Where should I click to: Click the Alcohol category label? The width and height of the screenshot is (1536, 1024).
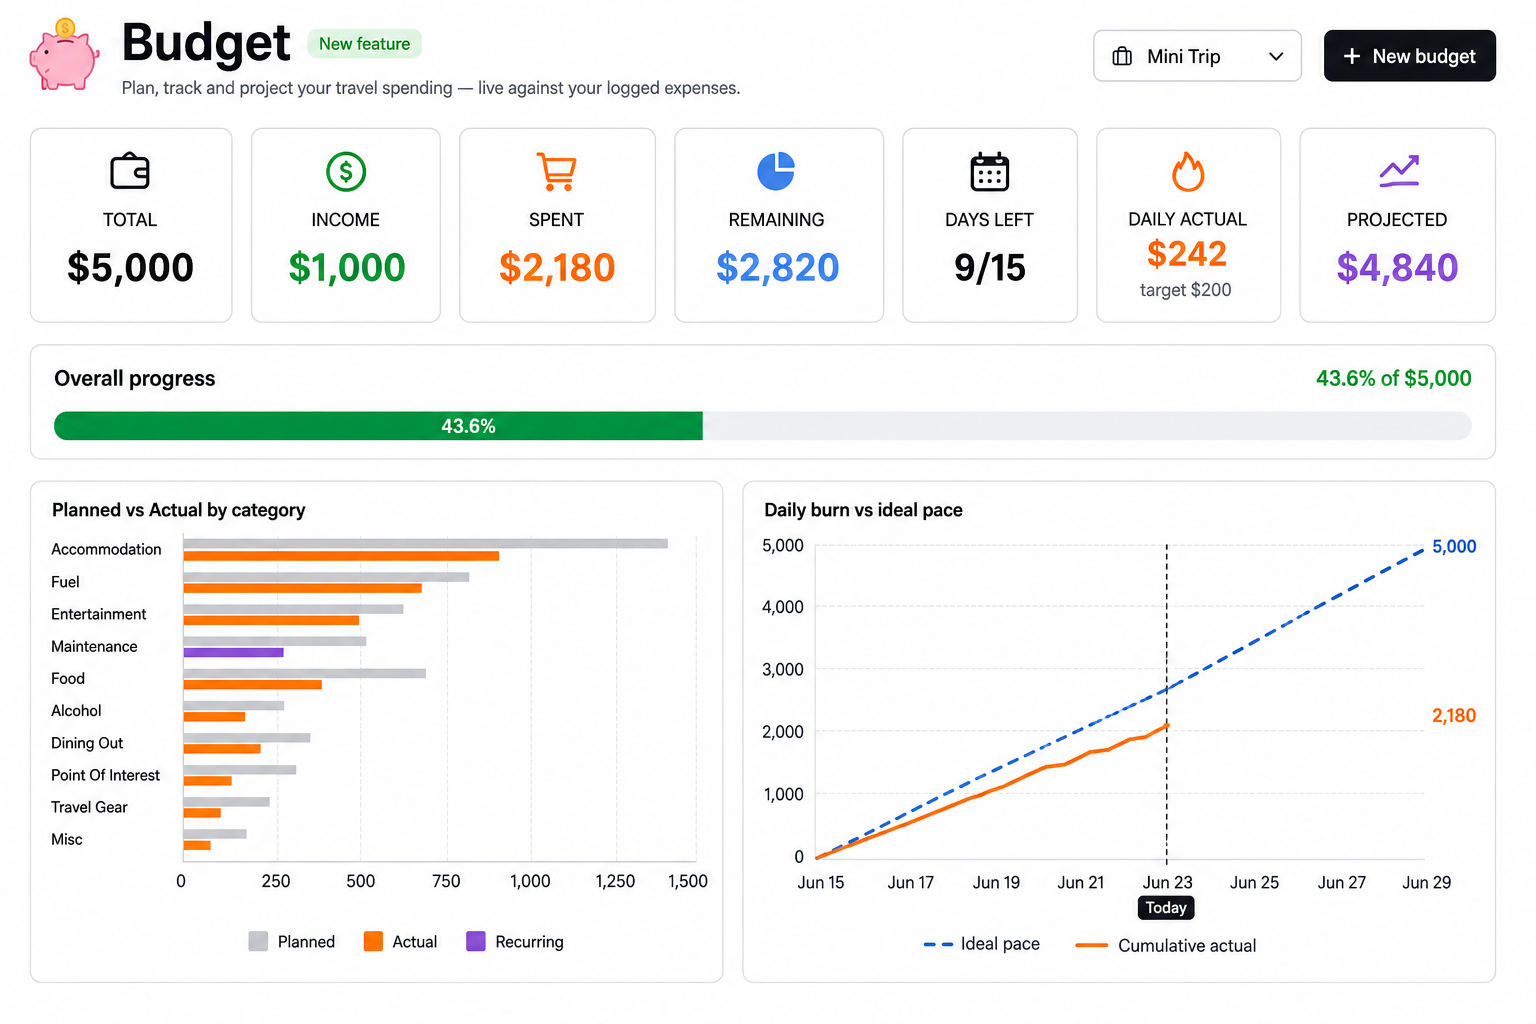tap(76, 710)
